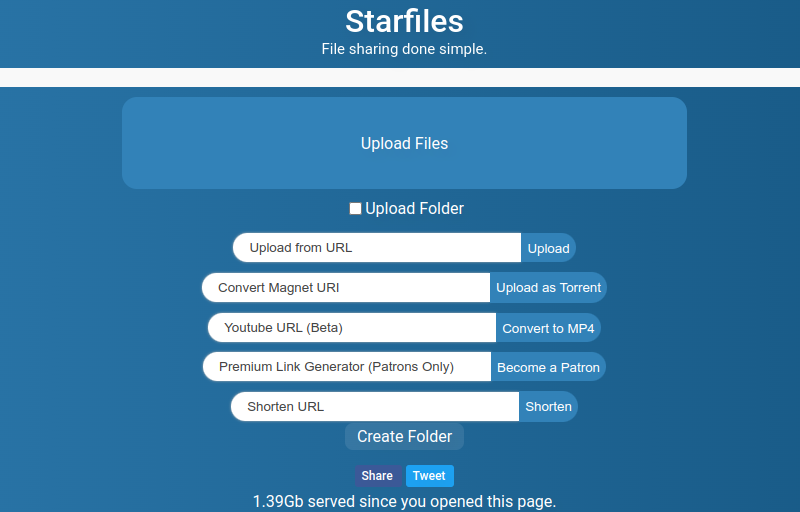This screenshot has height=512, width=800.
Task: Open the Starfiles title heading link
Action: click(x=404, y=21)
